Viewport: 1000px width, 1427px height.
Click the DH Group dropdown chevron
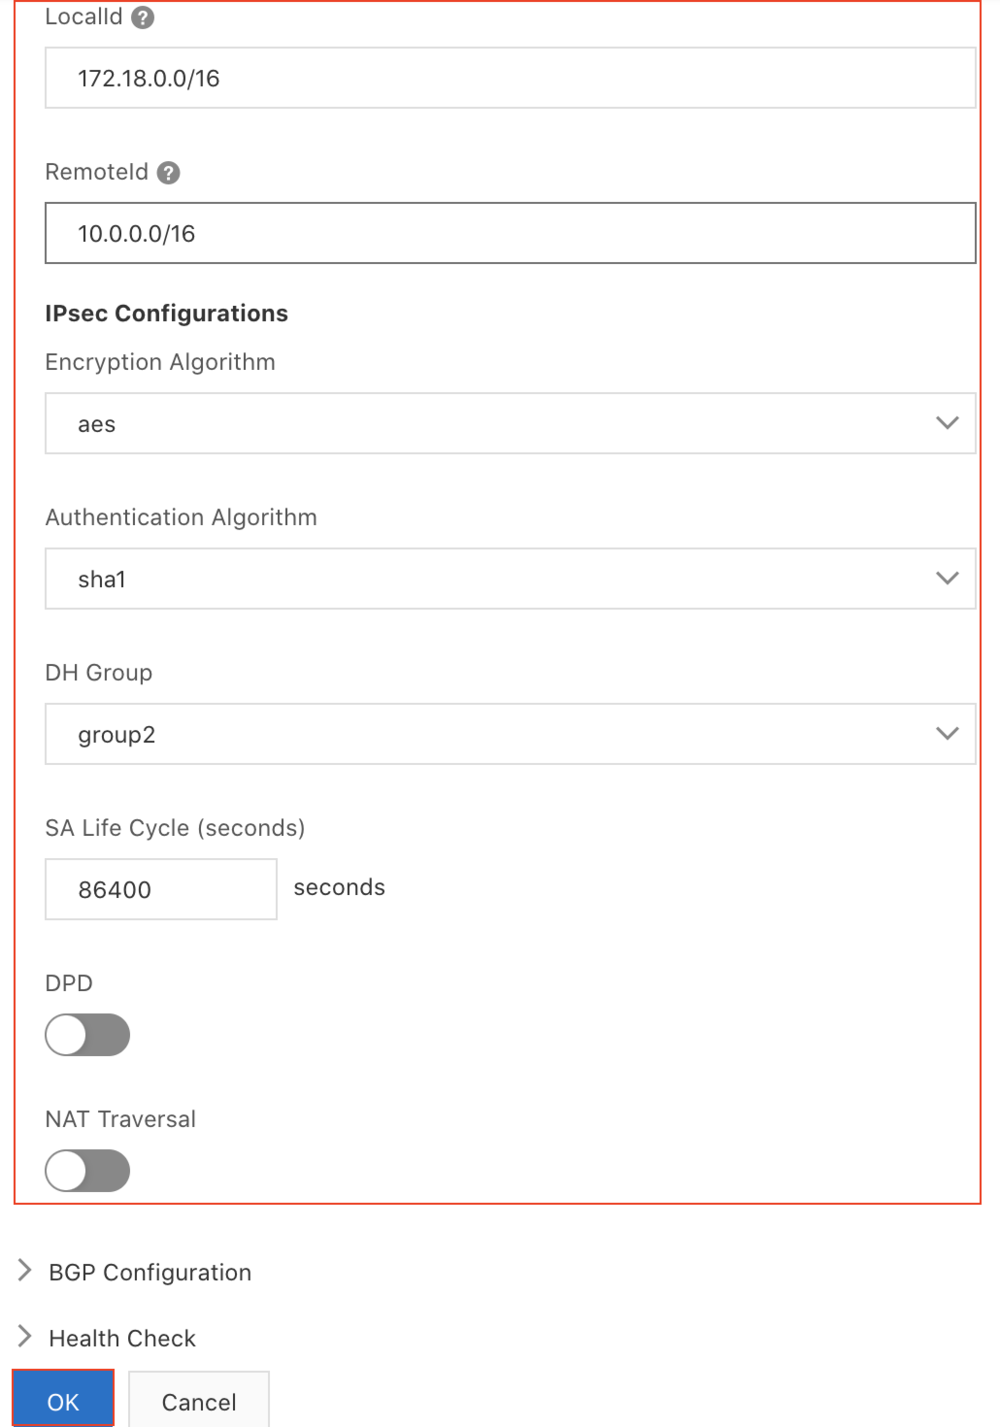coord(947,734)
